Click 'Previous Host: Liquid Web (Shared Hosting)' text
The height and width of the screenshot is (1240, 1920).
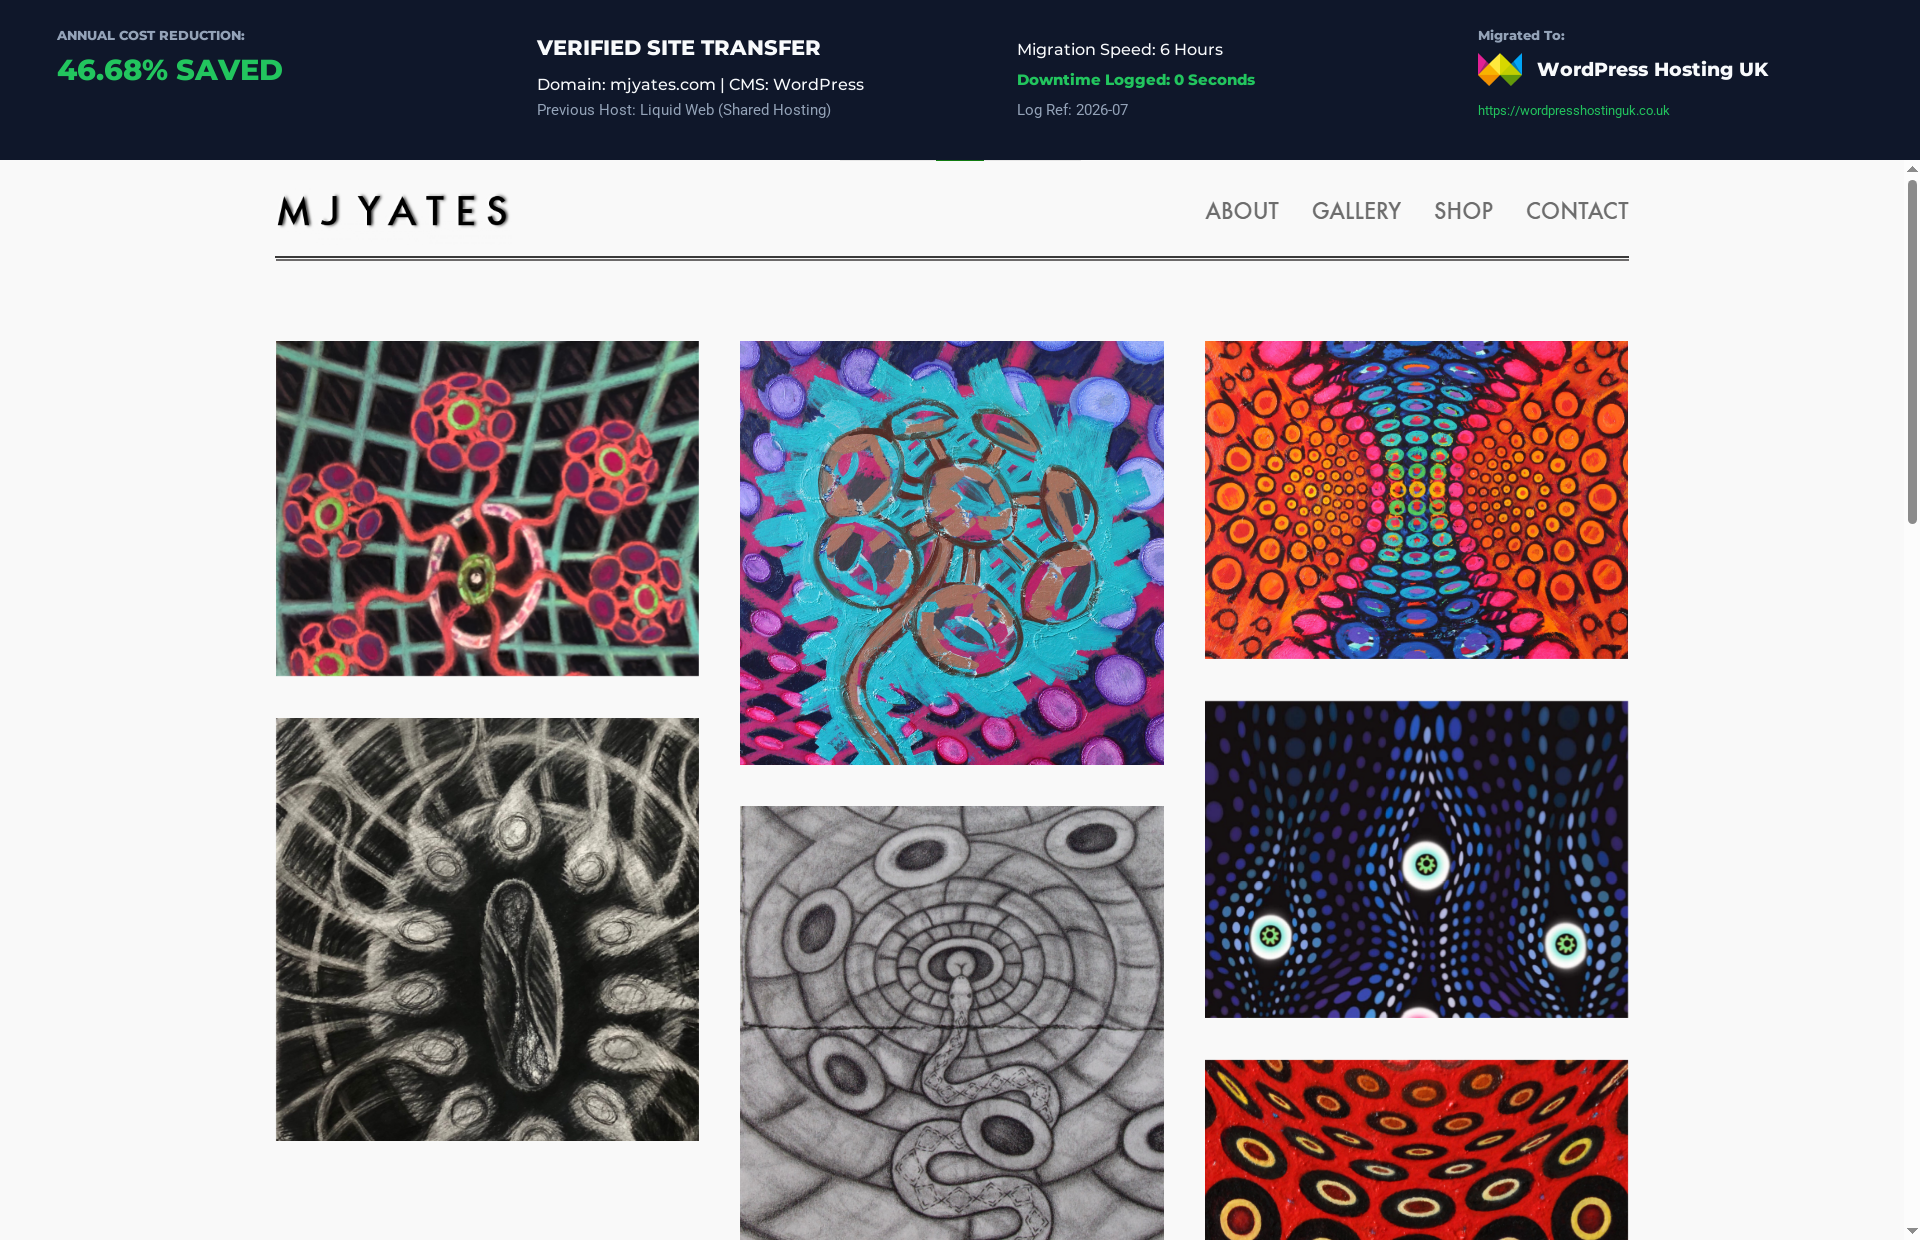point(683,110)
